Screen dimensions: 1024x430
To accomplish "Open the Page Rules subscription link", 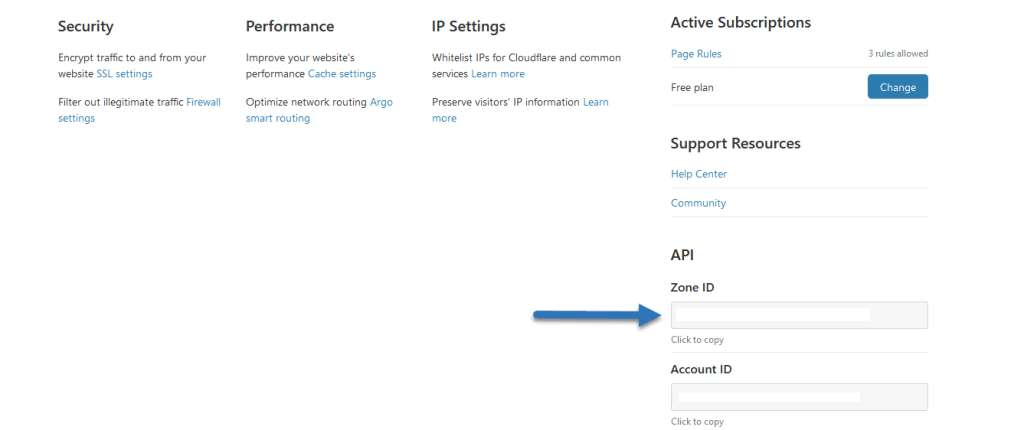I will (696, 54).
